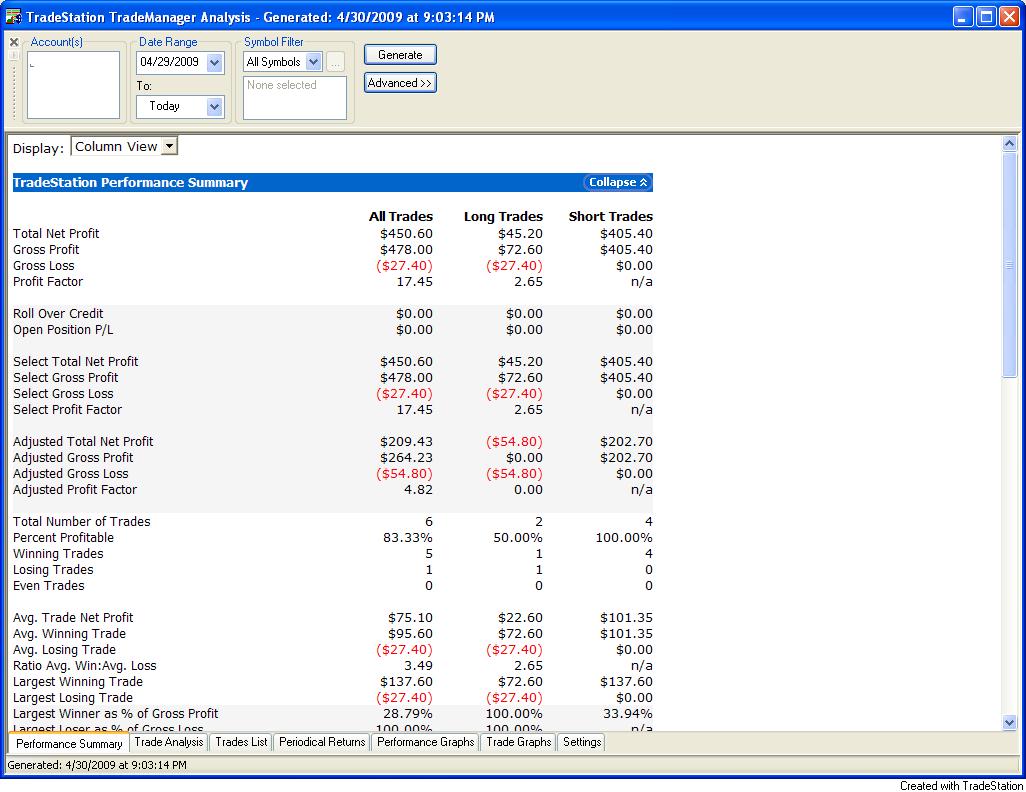Select the $450.60 Total Net Profit value
Image resolution: width=1026 pixels, height=792 pixels.
(406, 234)
